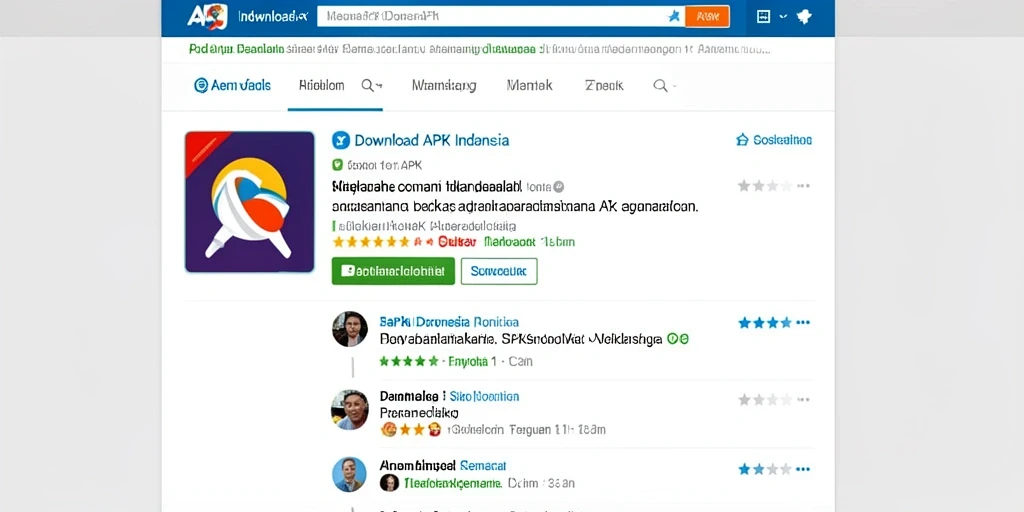Switch to the 'Wtamaiang' tab

point(444,86)
